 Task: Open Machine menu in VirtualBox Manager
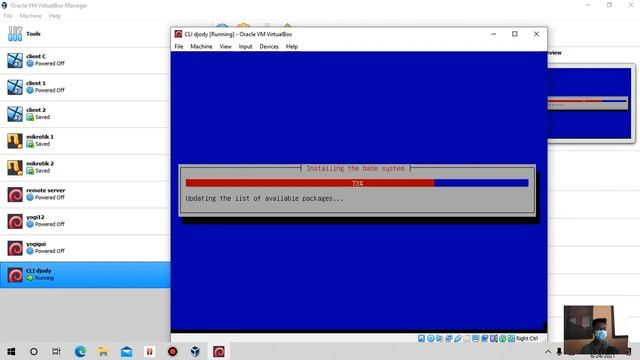31,16
